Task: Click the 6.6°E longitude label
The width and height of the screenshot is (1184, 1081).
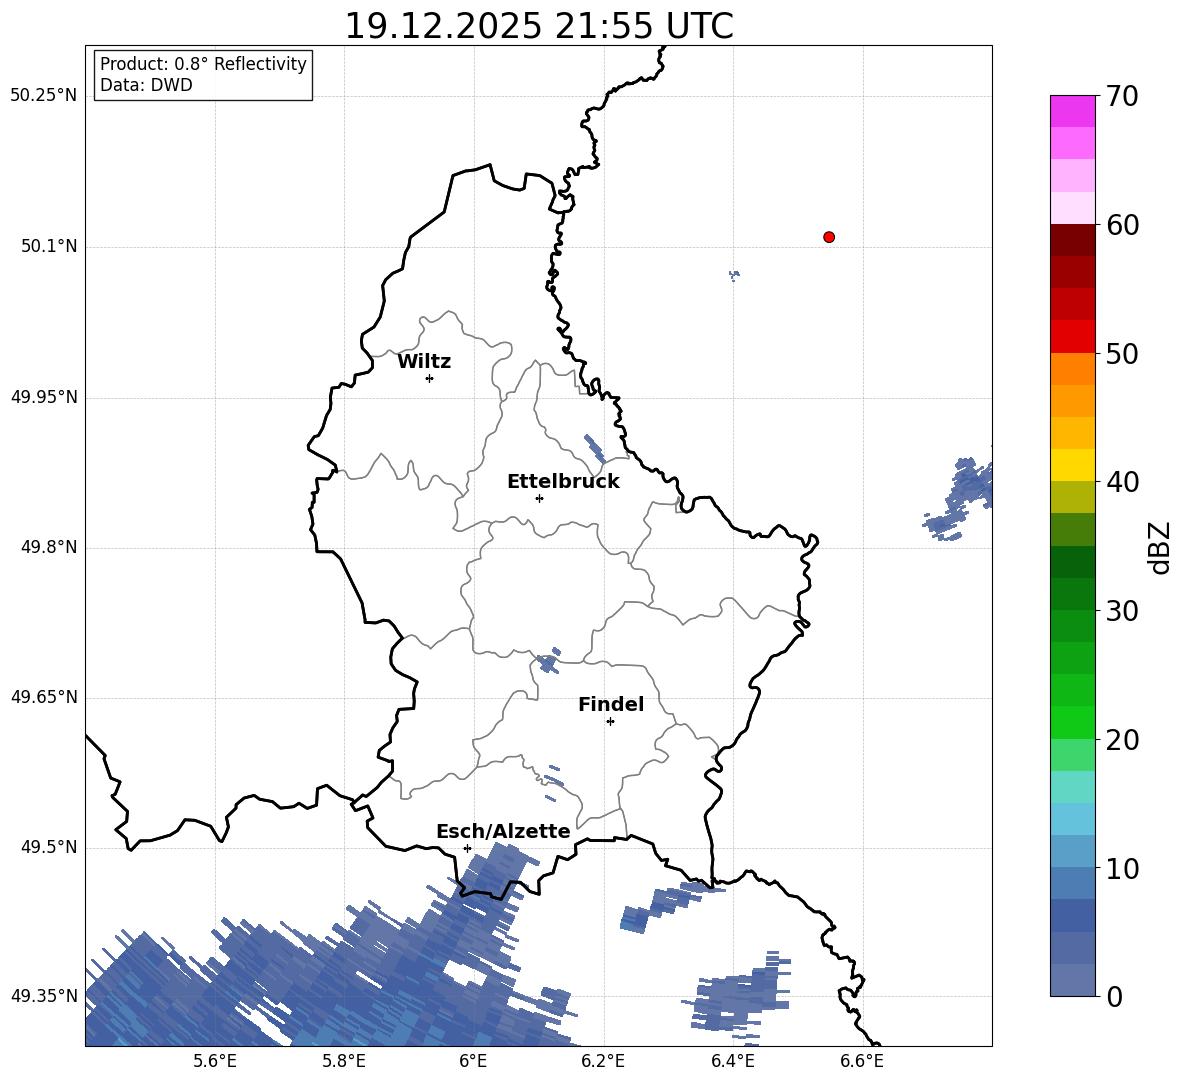Action: pos(862,1061)
